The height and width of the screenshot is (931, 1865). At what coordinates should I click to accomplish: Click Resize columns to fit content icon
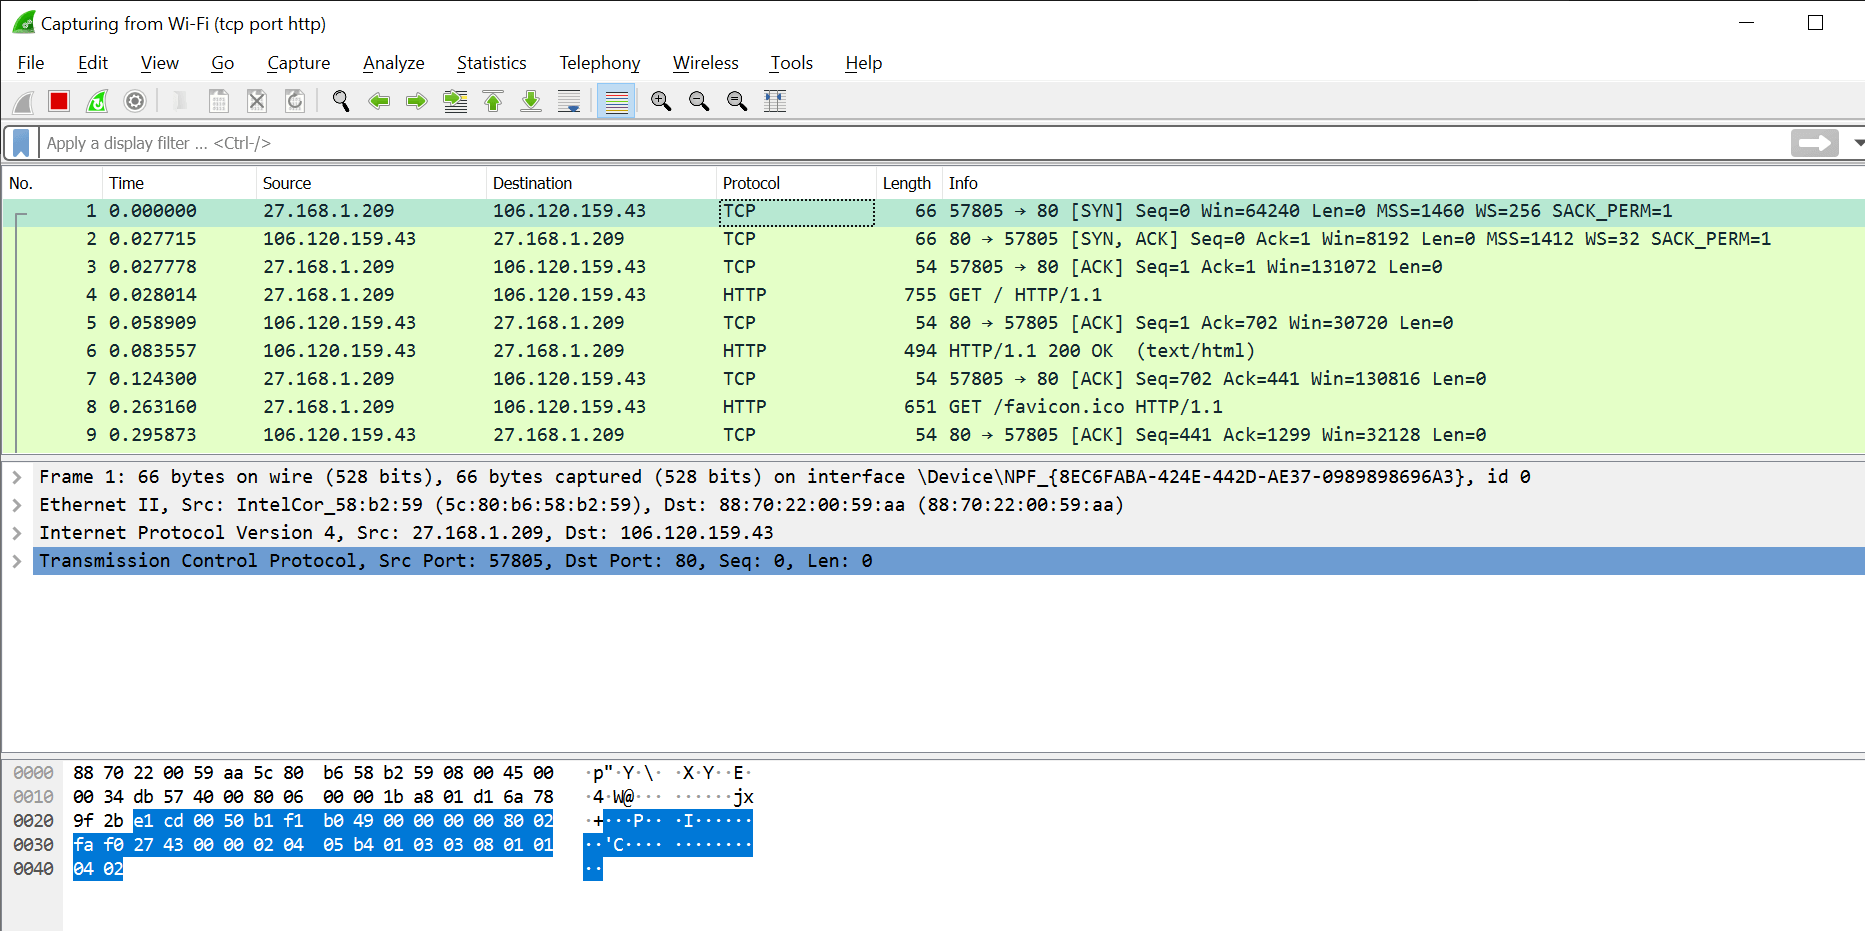point(775,101)
